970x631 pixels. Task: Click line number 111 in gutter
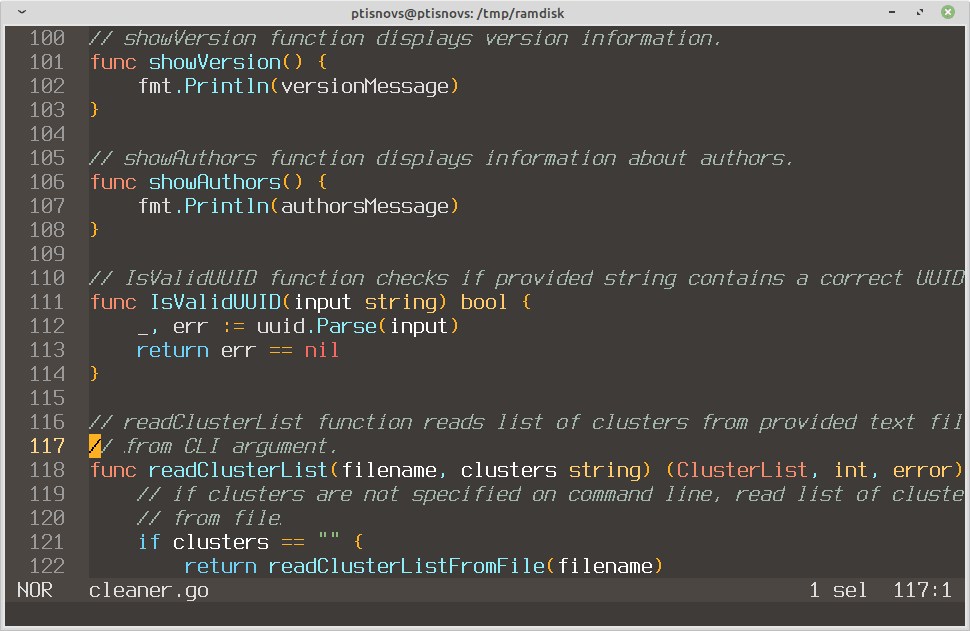point(47,303)
